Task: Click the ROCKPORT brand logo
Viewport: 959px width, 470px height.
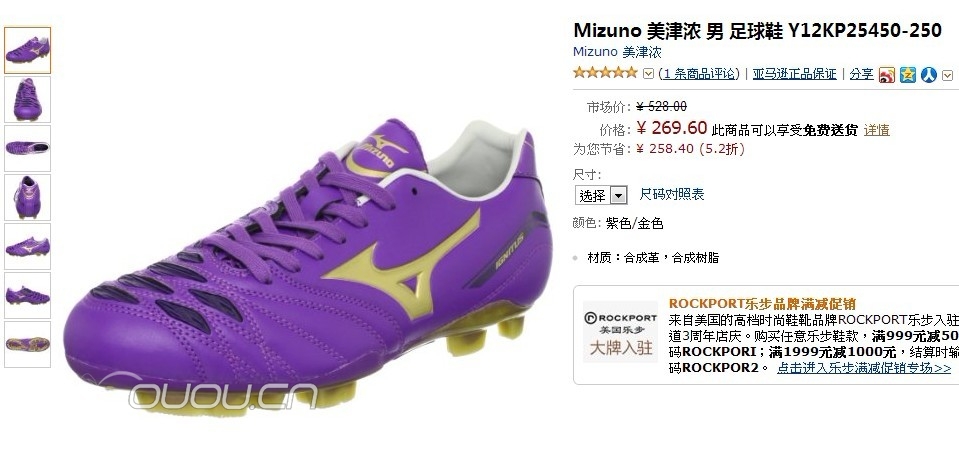Action: (x=620, y=332)
